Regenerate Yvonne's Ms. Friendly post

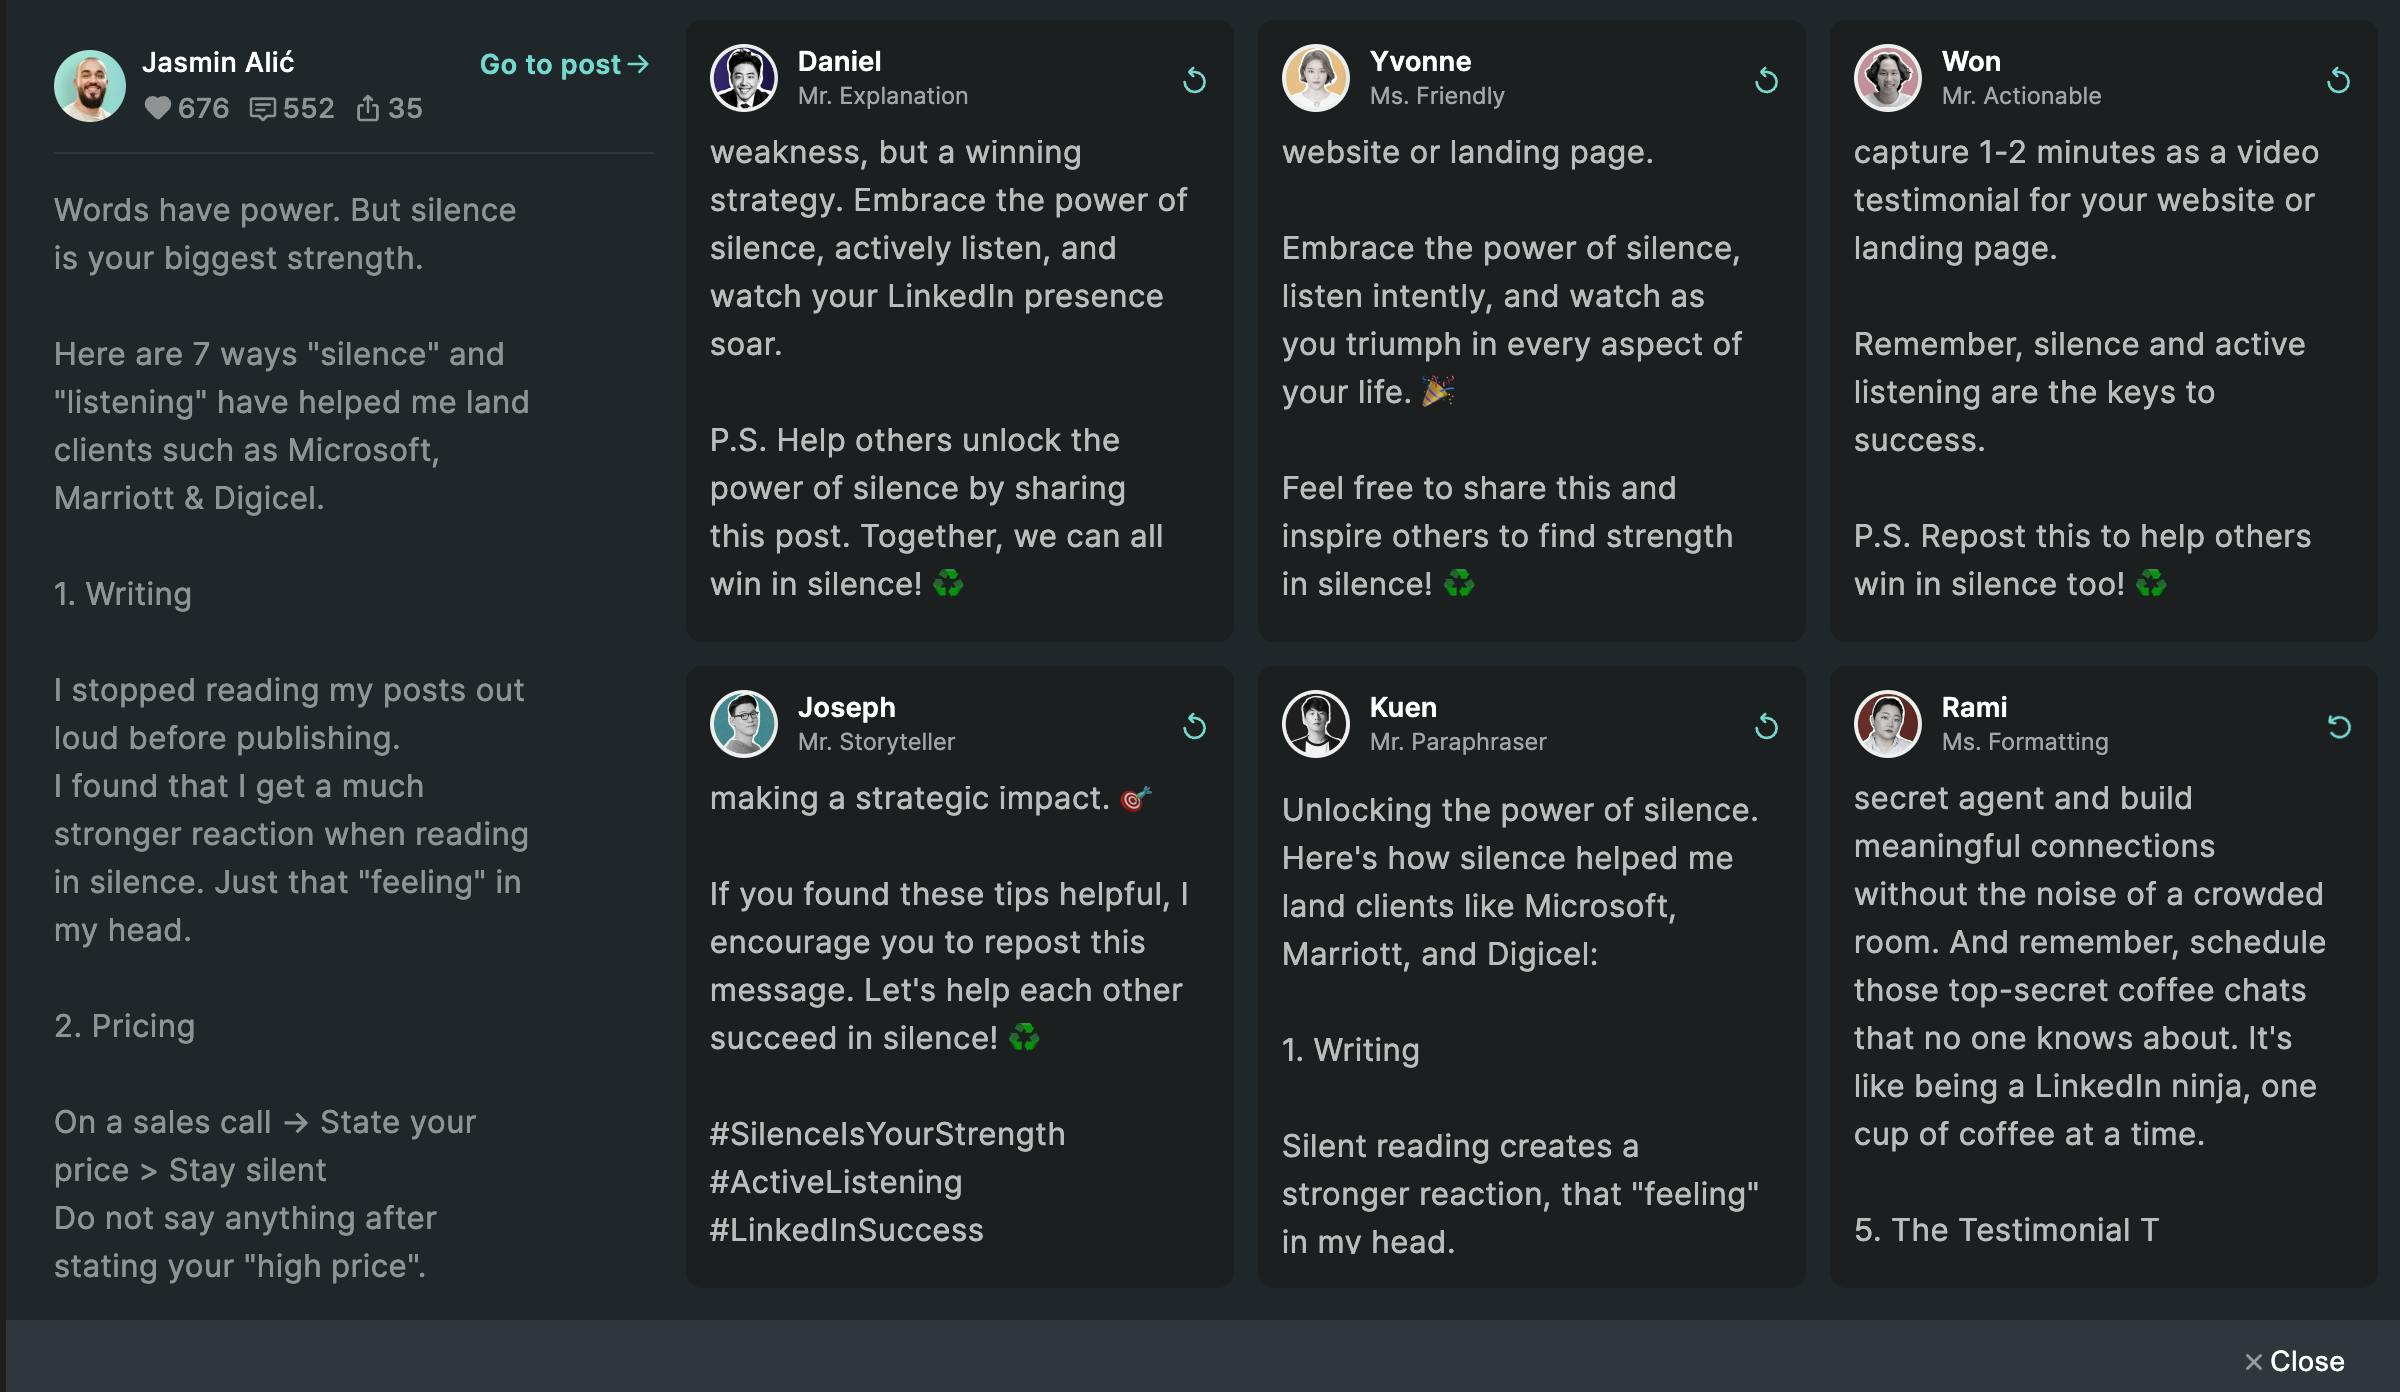[1766, 80]
